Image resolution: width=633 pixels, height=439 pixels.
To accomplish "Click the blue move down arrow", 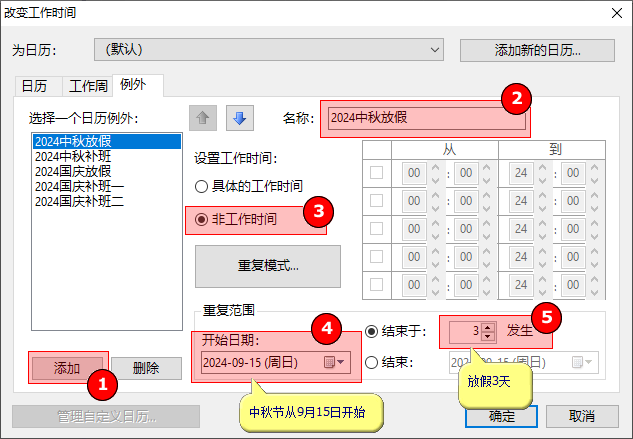I will click(x=240, y=118).
